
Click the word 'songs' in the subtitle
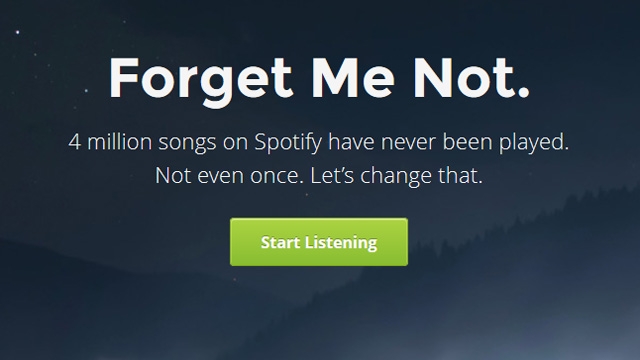pyautogui.click(x=187, y=144)
